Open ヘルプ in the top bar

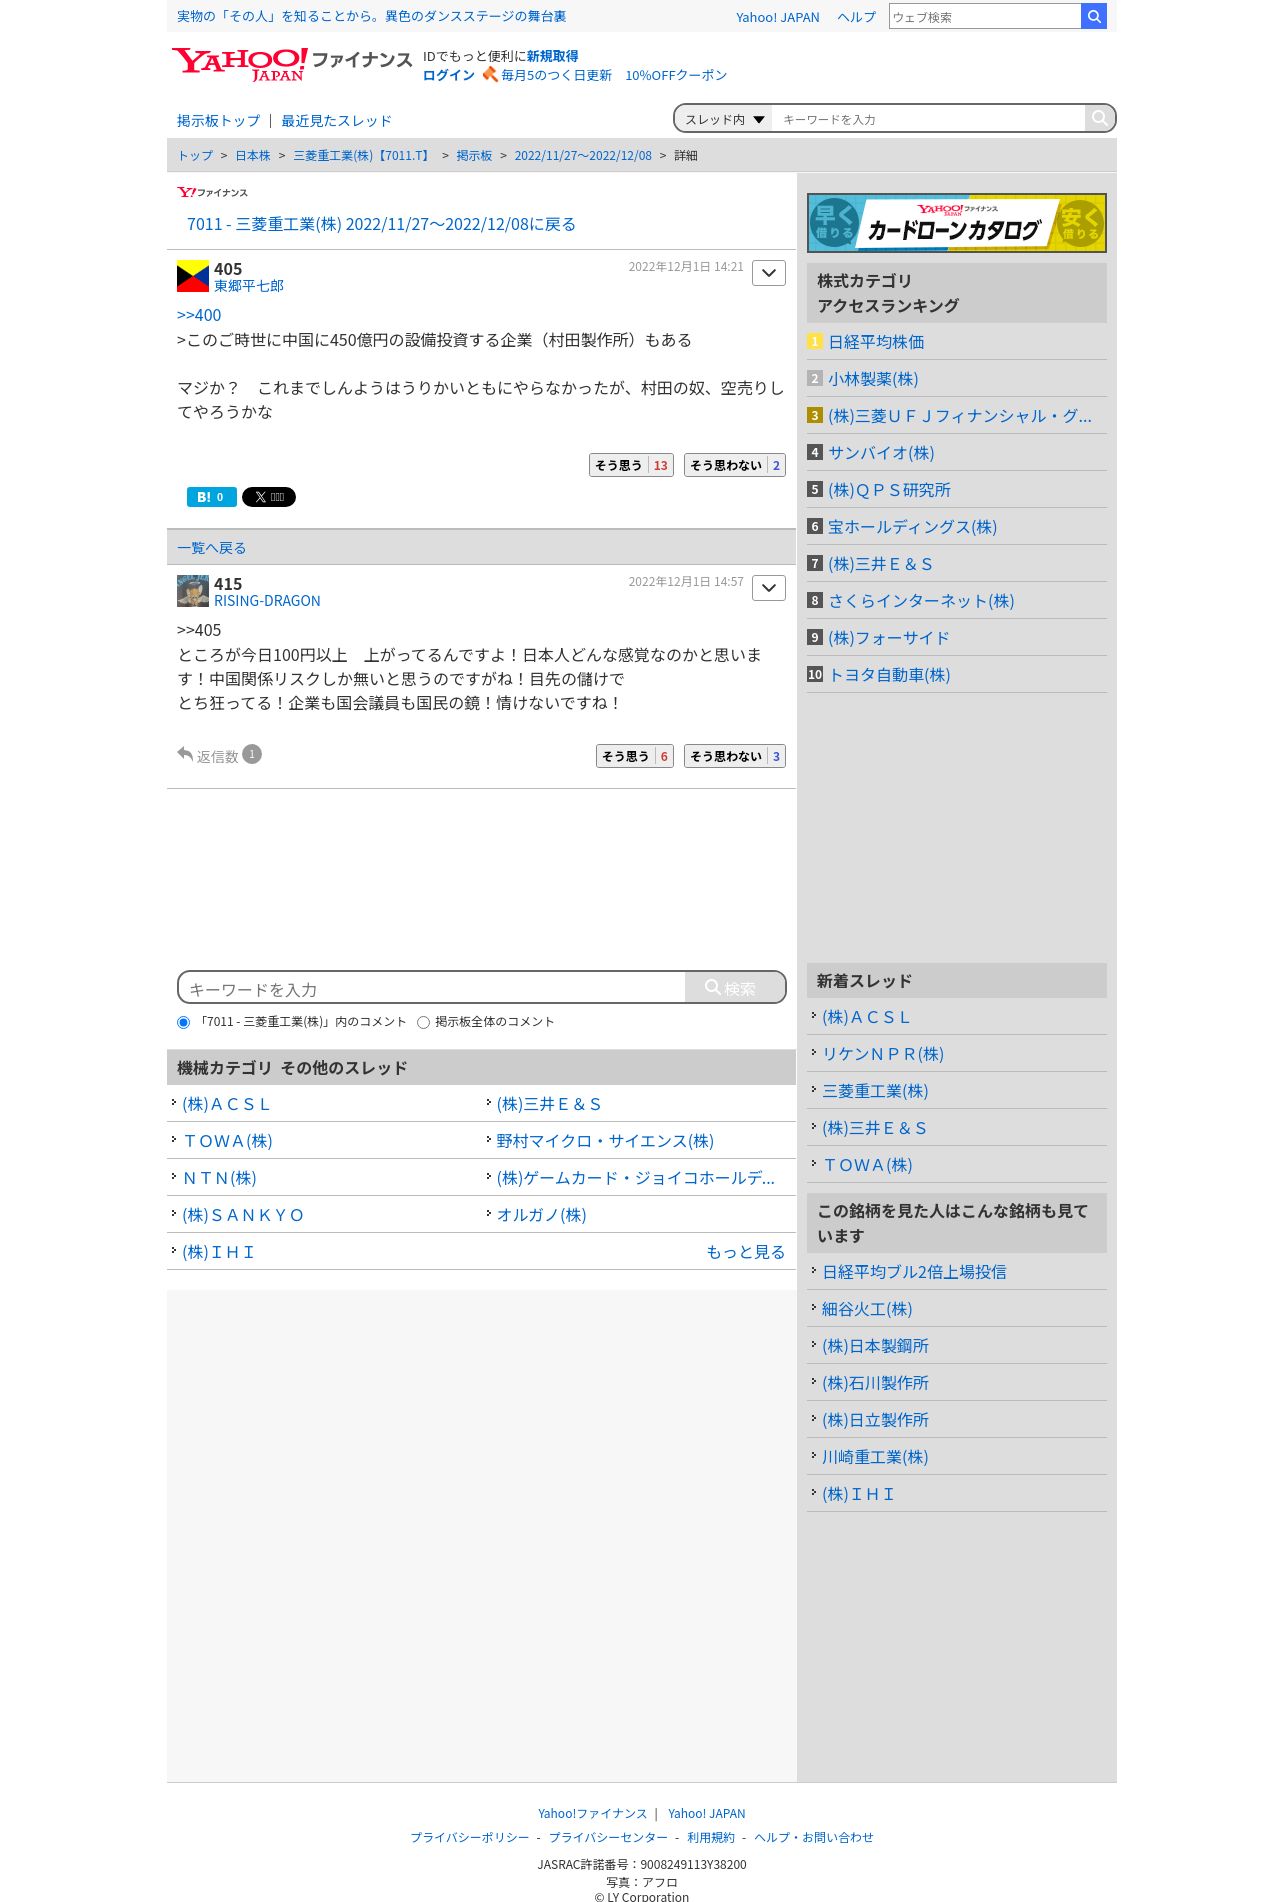click(x=856, y=17)
